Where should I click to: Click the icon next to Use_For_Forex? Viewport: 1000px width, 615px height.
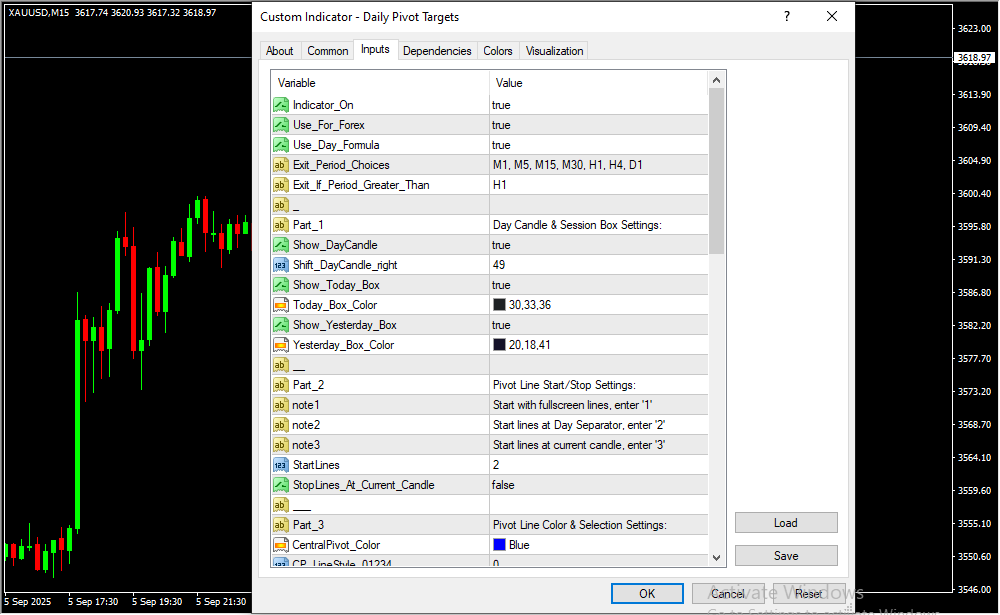coord(281,125)
